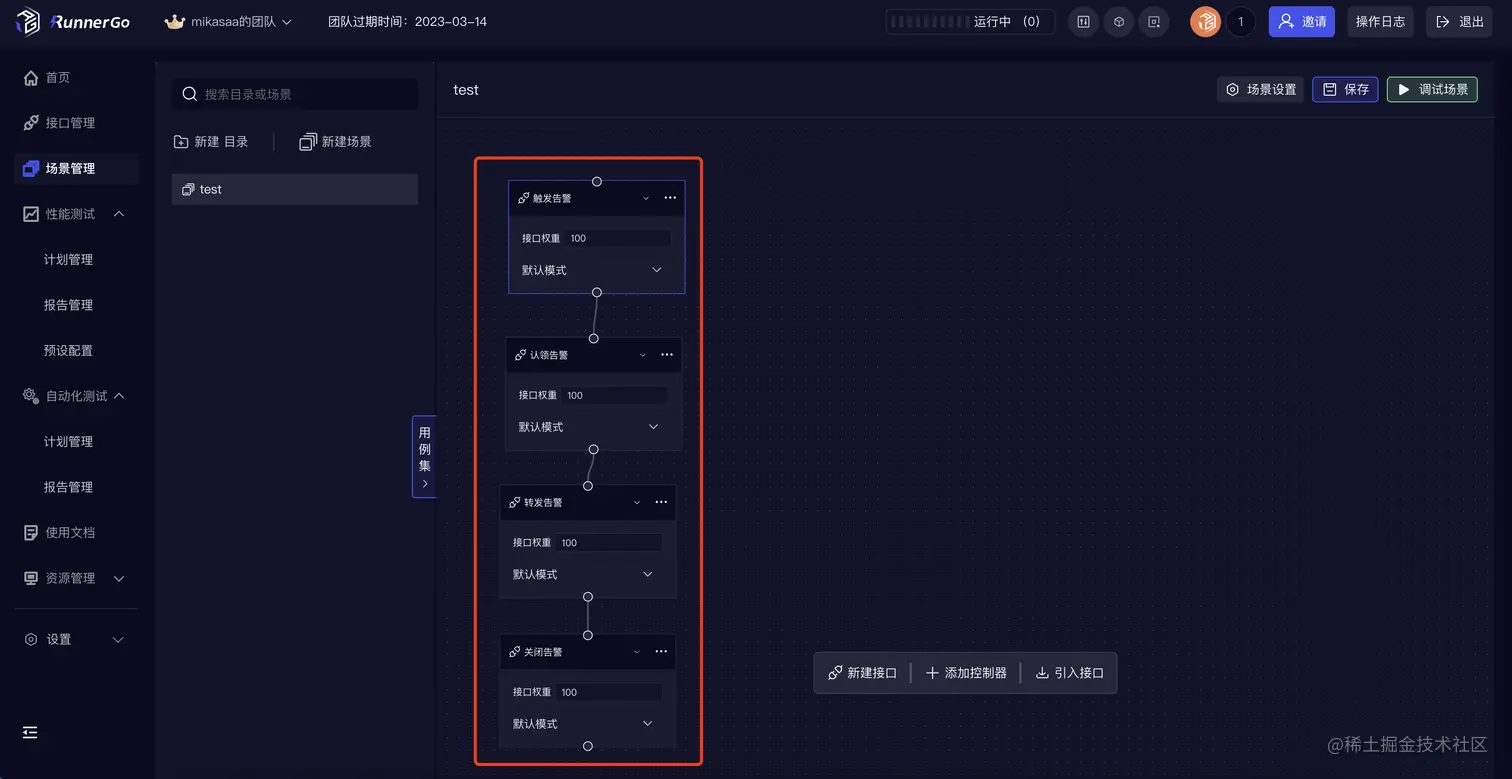Click the 触发告警 node link icon

coord(524,198)
